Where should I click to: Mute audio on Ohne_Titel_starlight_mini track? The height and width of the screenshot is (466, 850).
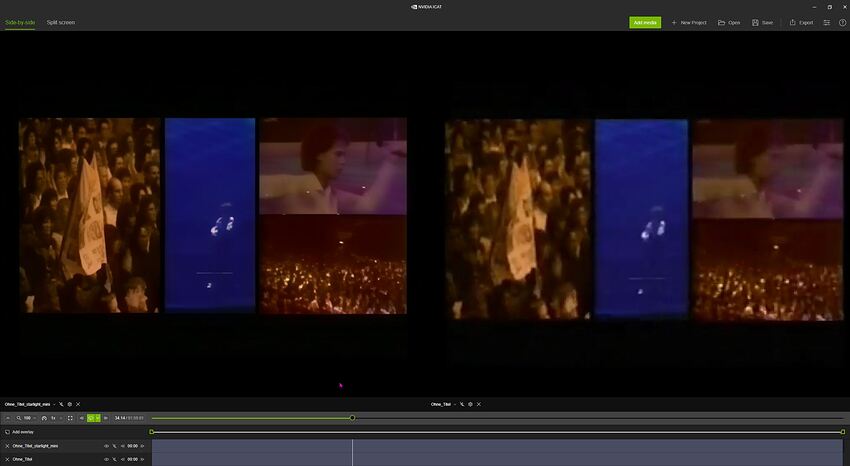(x=123, y=446)
